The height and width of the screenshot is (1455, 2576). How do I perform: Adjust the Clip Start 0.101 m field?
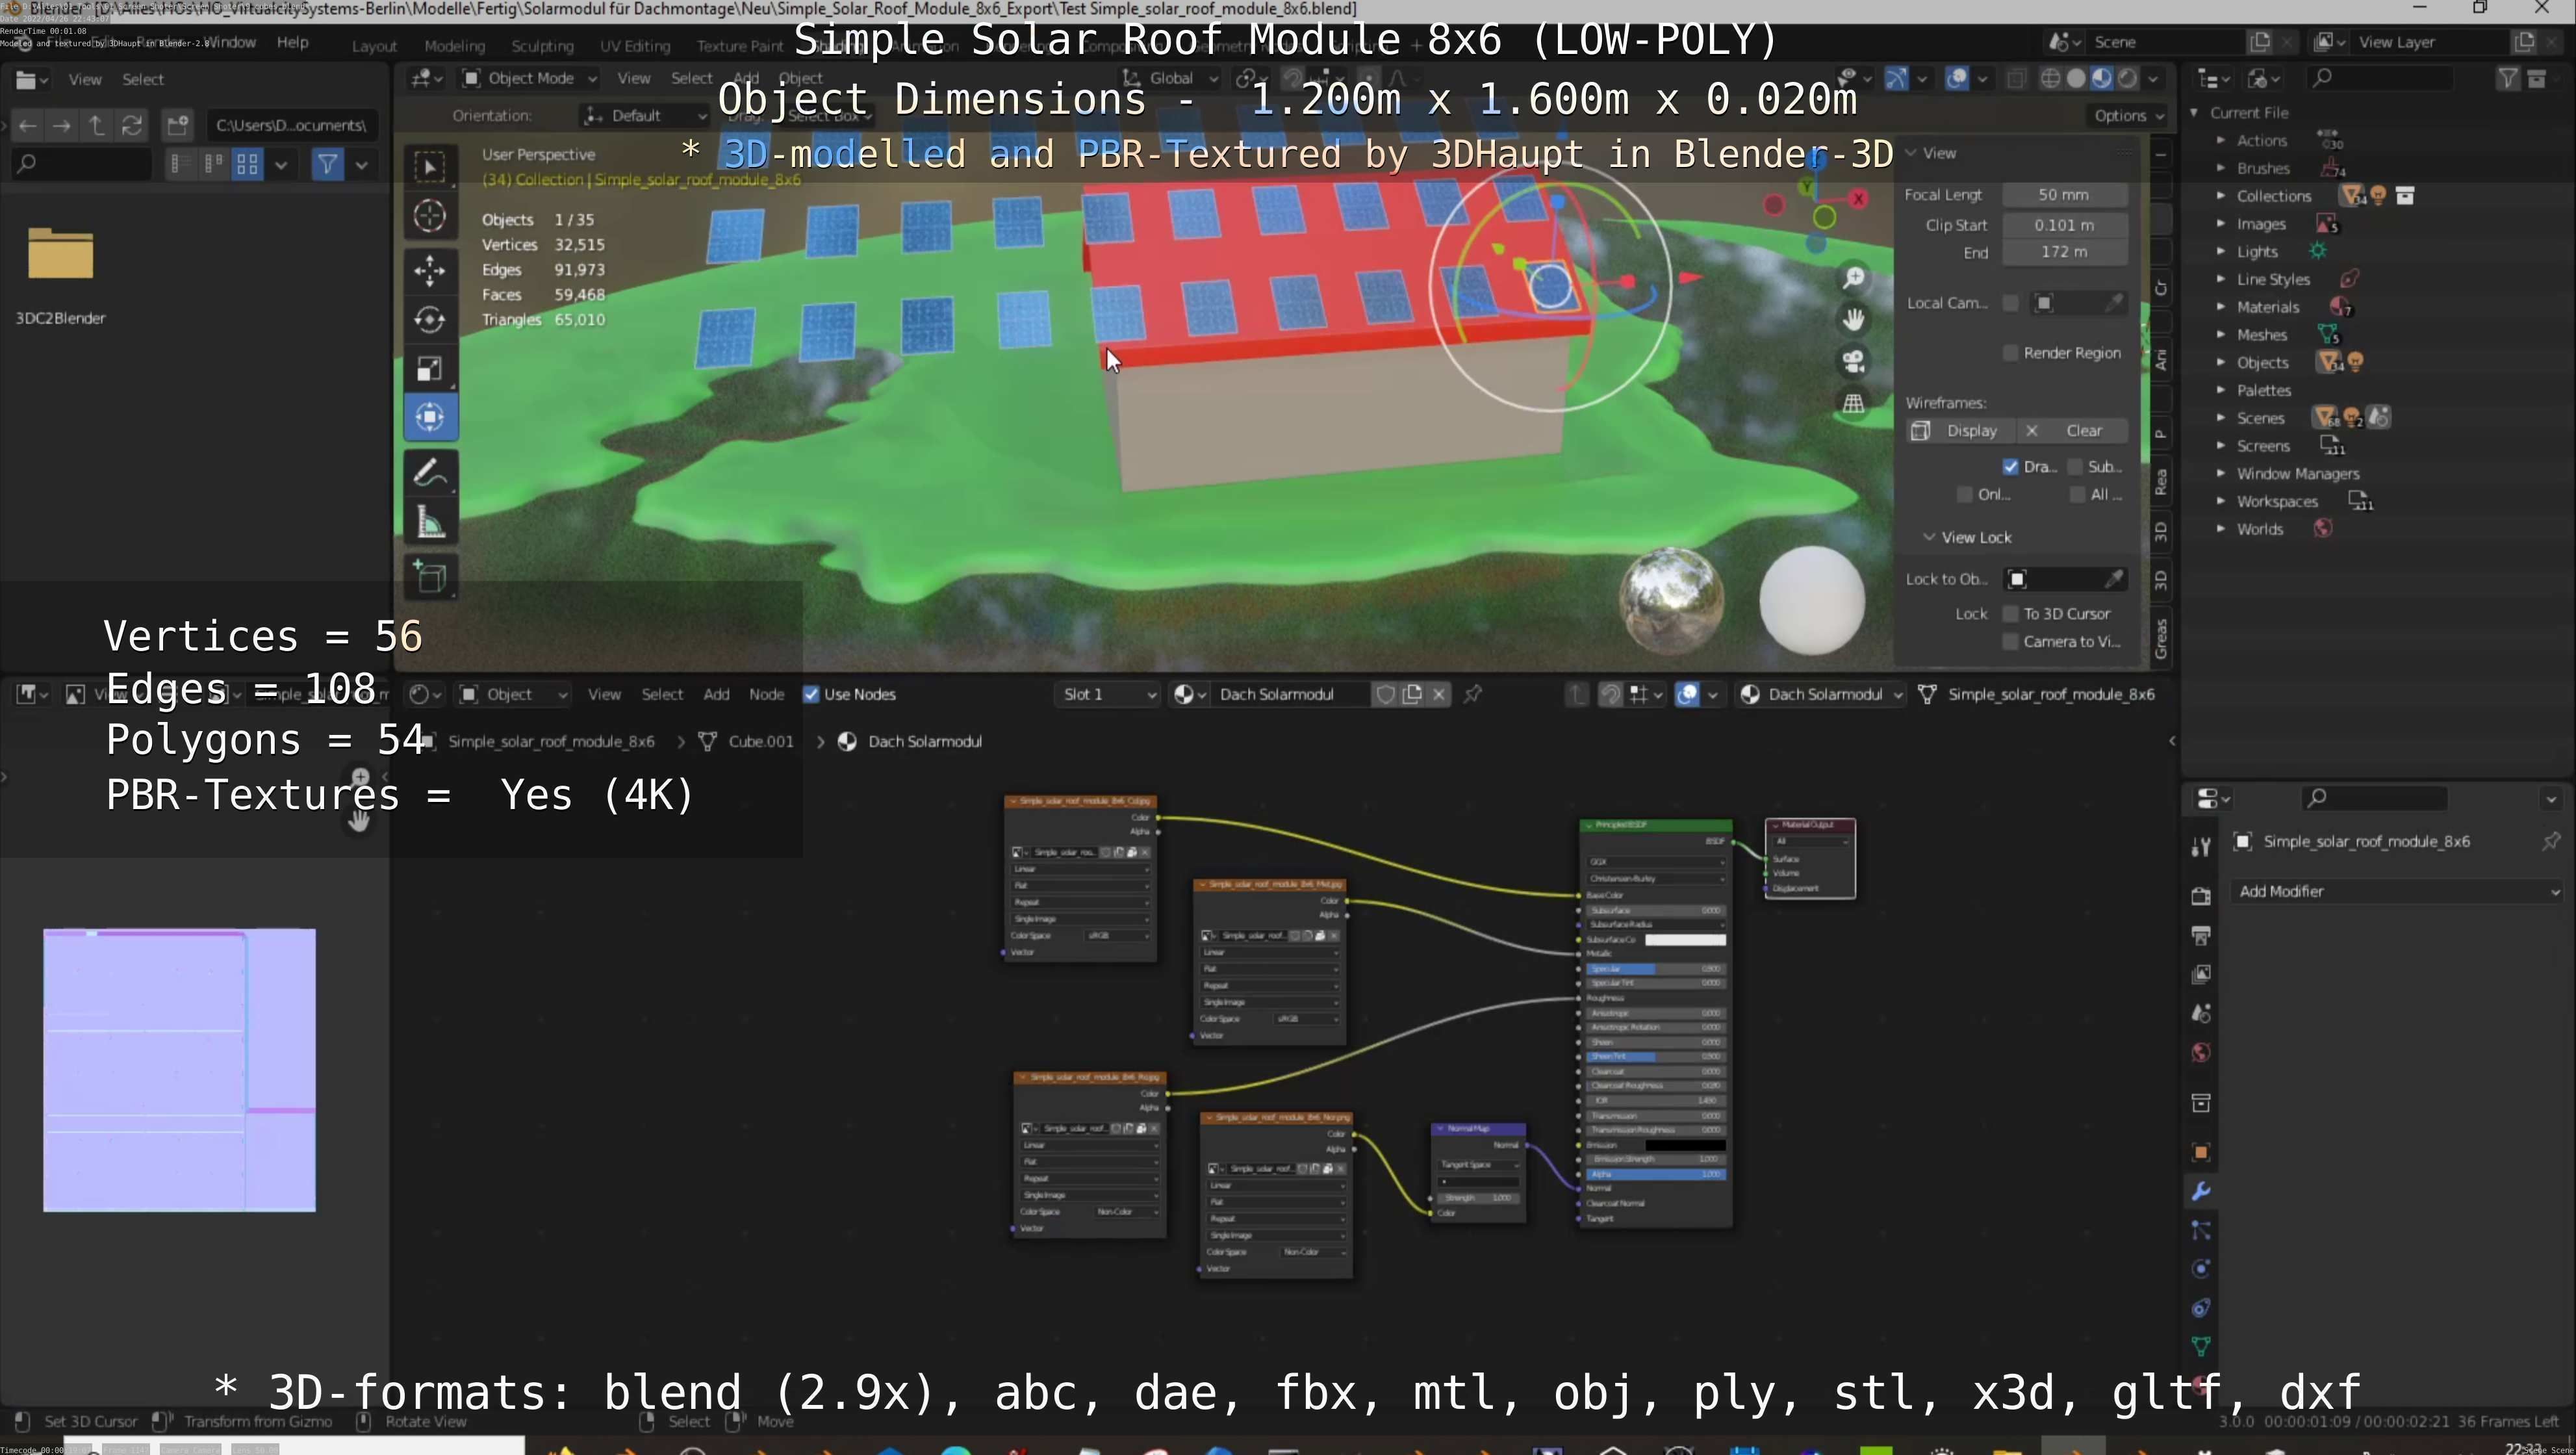click(2063, 225)
